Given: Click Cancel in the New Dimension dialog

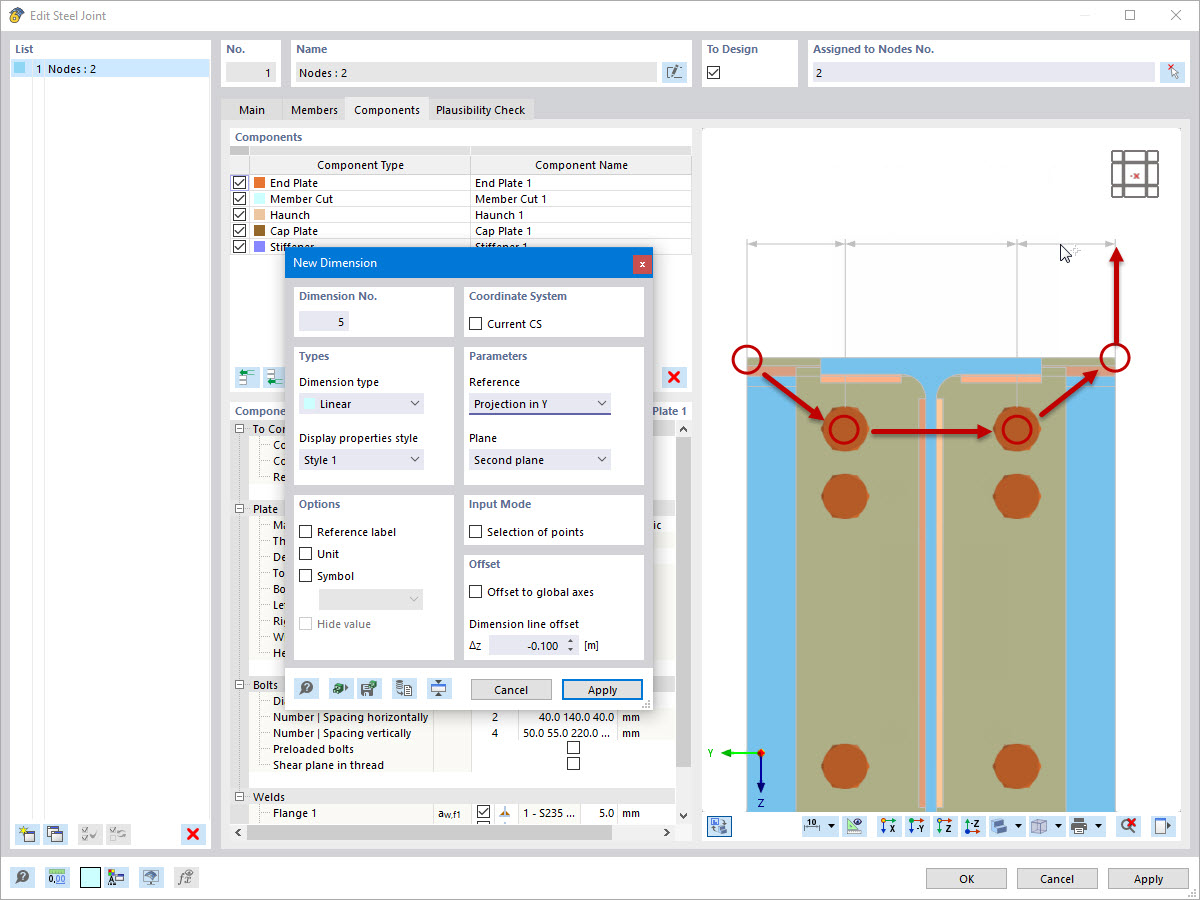Looking at the screenshot, I should point(511,690).
